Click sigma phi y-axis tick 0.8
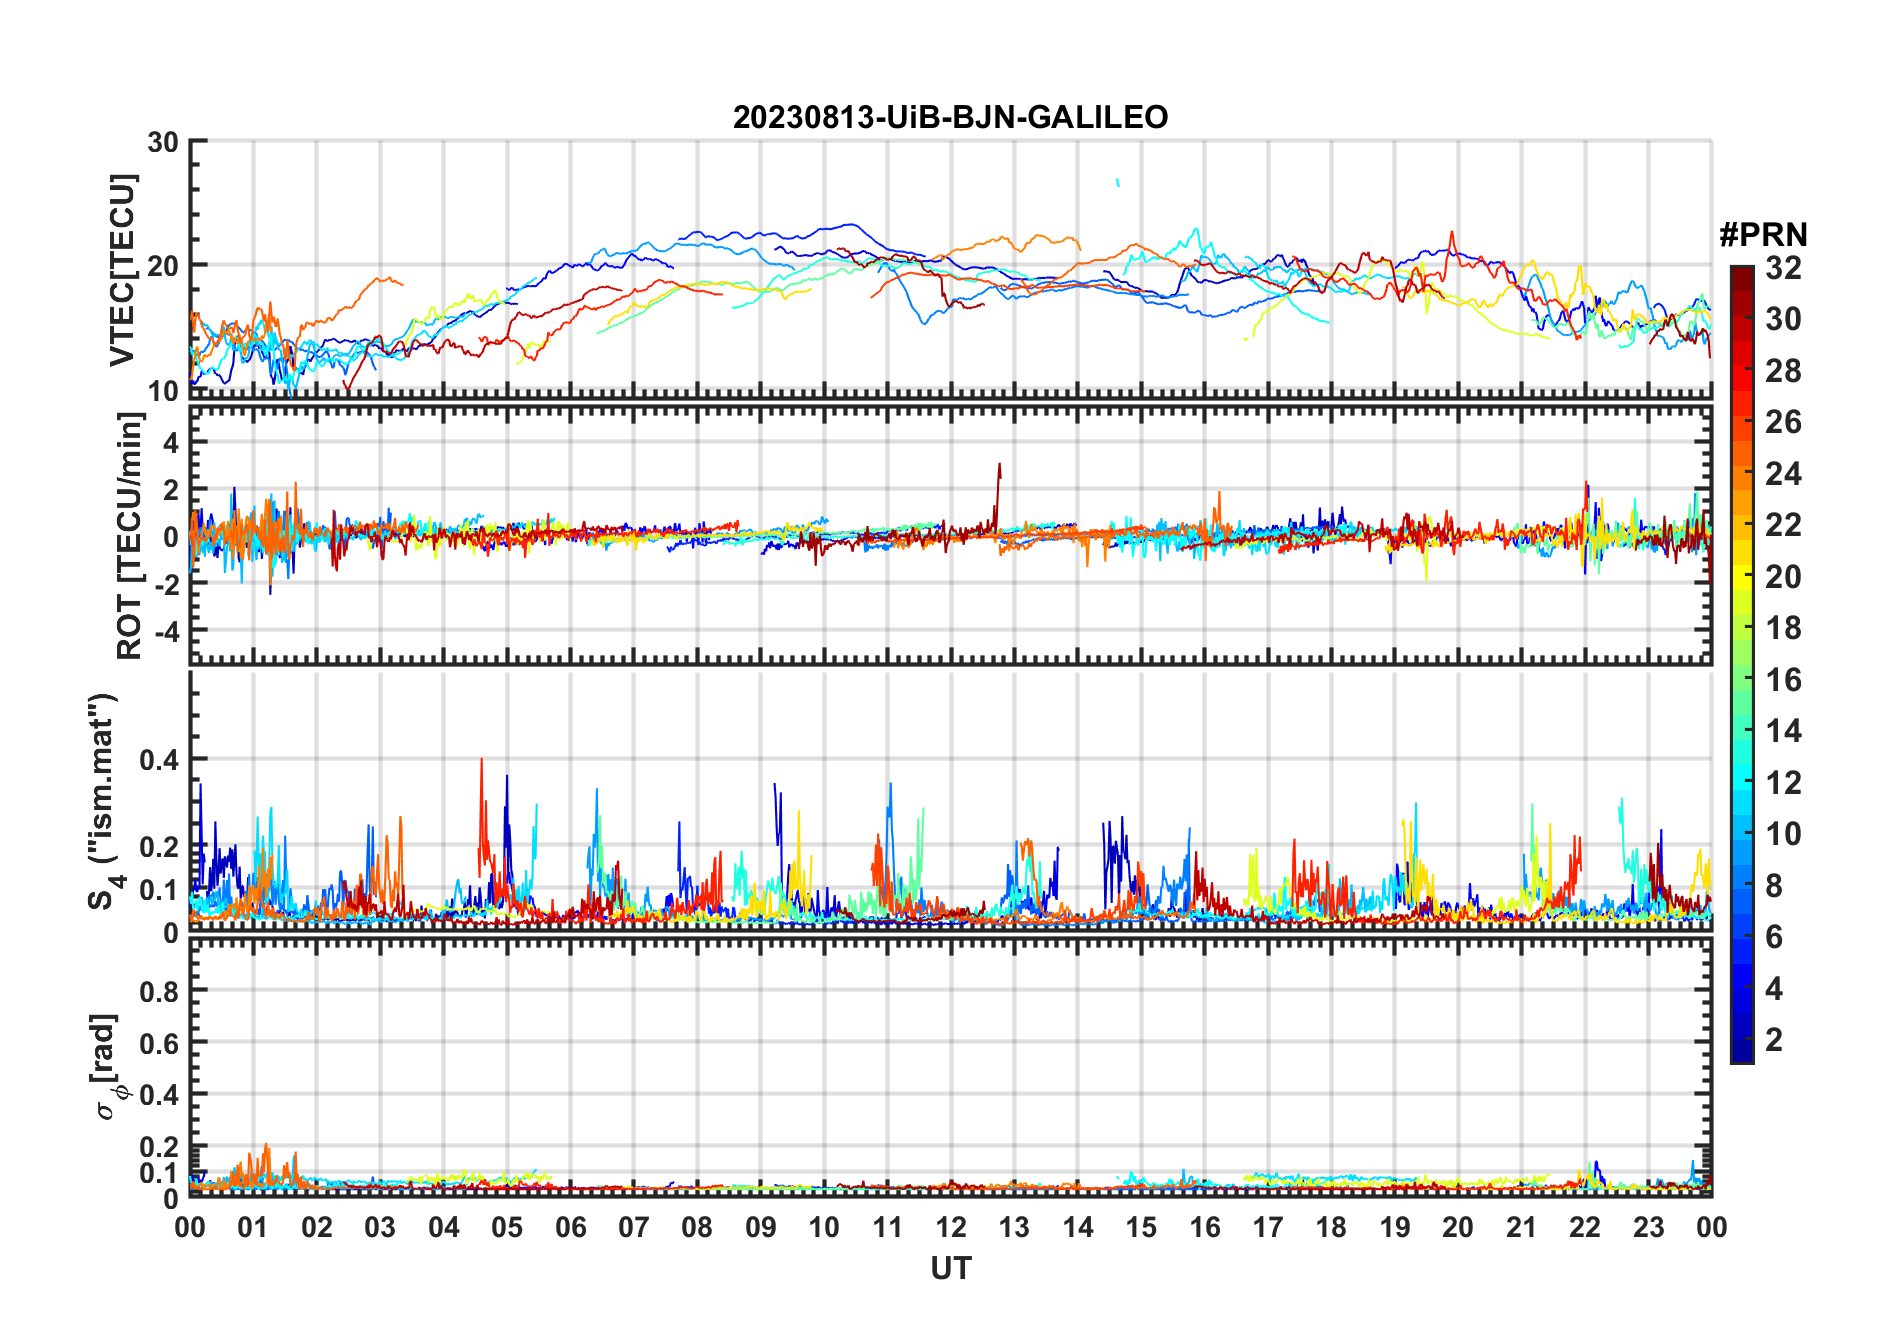Viewport: 1902px width, 1330px height. (159, 991)
